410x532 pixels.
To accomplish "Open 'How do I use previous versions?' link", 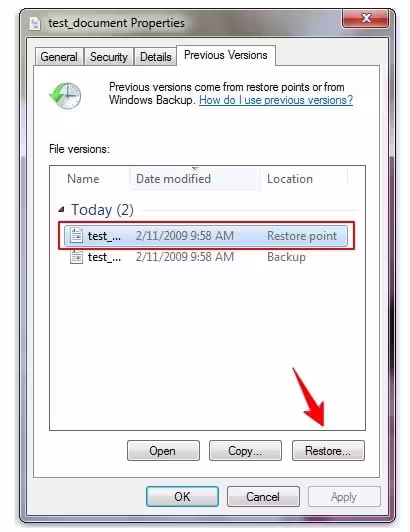I will [276, 100].
